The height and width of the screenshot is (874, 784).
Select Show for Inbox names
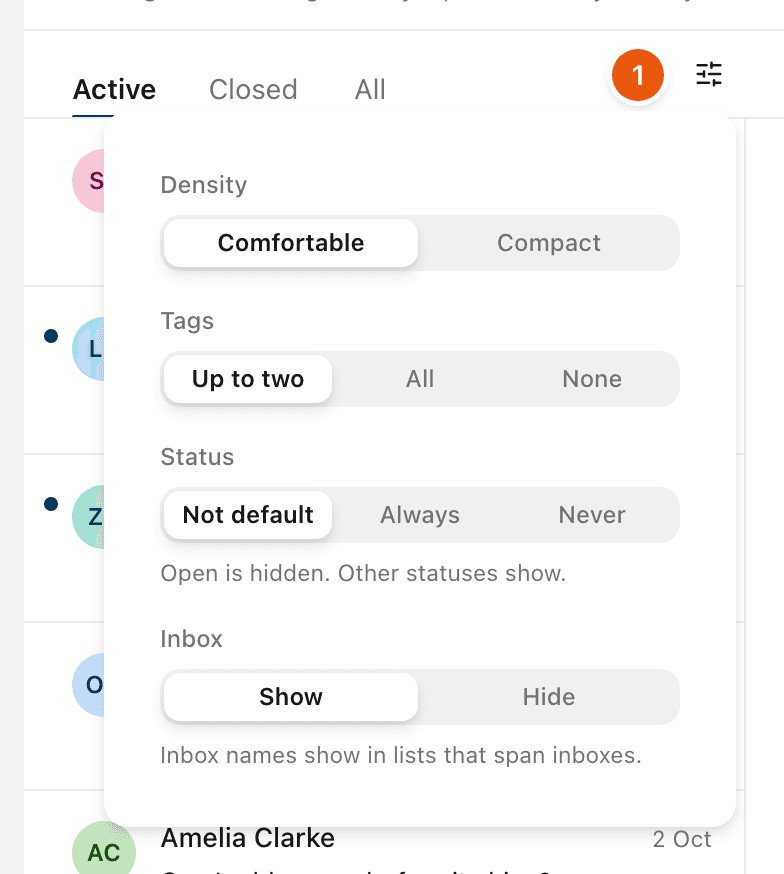tap(291, 697)
